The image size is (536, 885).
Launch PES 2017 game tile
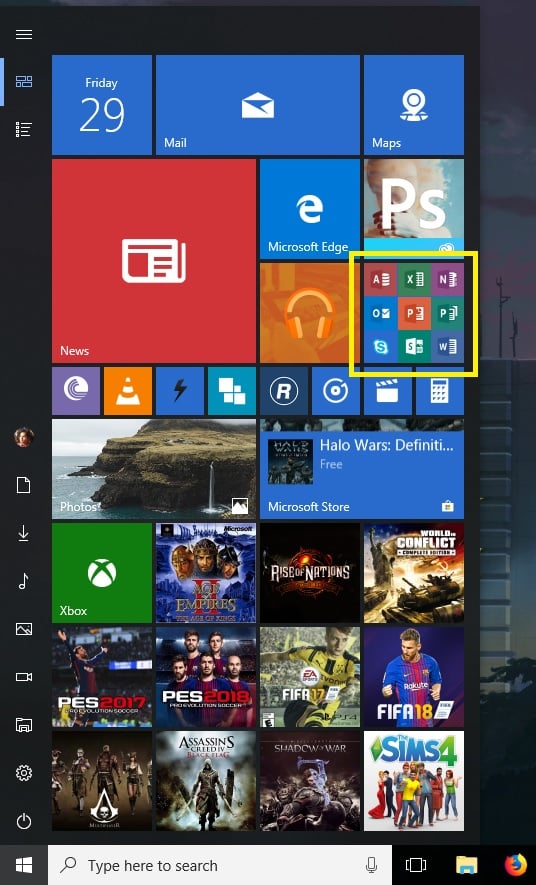pos(102,677)
